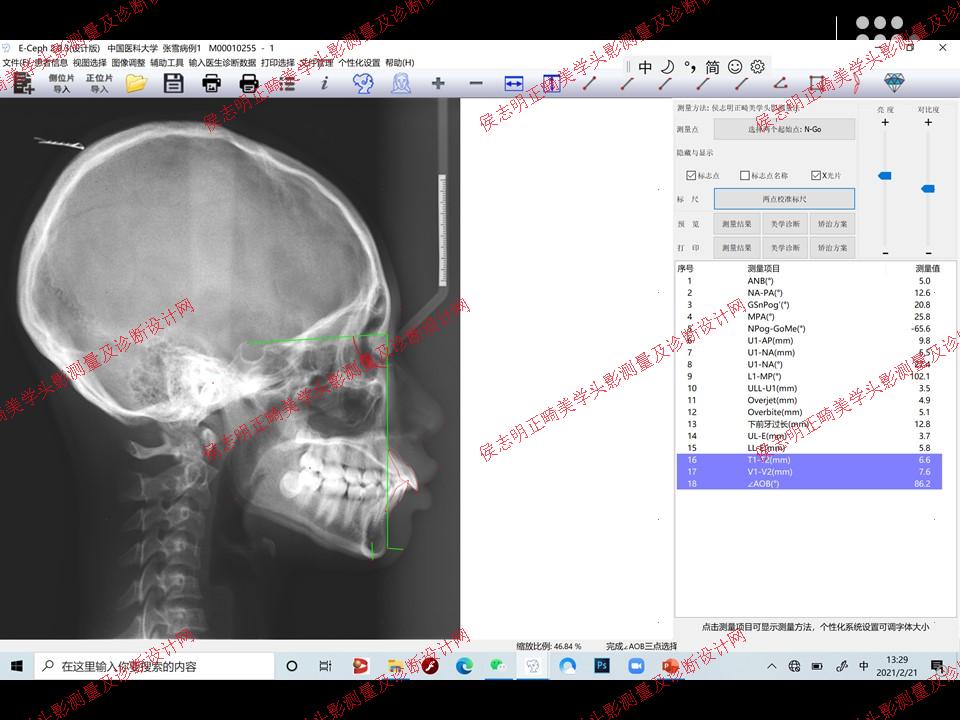Image resolution: width=960 pixels, height=720 pixels.
Task: Select the ANB(°) measurement row
Action: [x=809, y=281]
